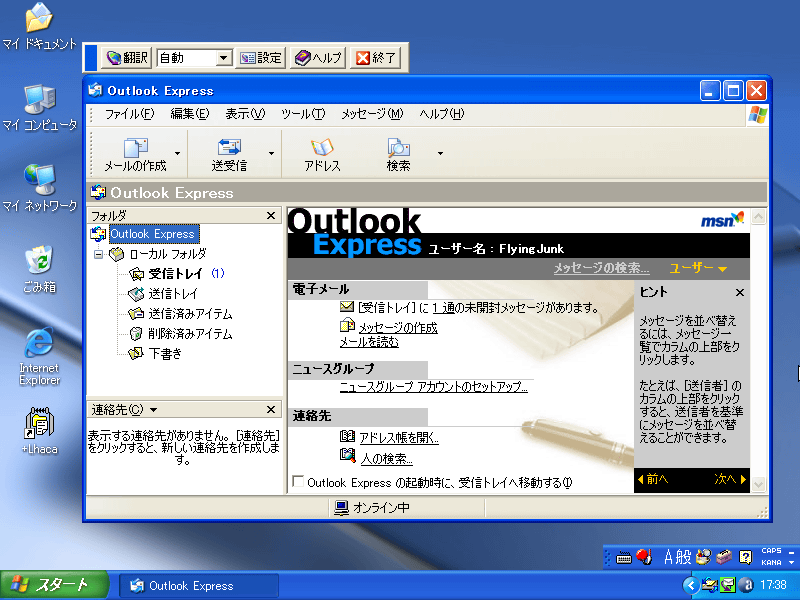Open the ごみ箱 recycle bin icon
The height and width of the screenshot is (600, 800).
pos(39,269)
